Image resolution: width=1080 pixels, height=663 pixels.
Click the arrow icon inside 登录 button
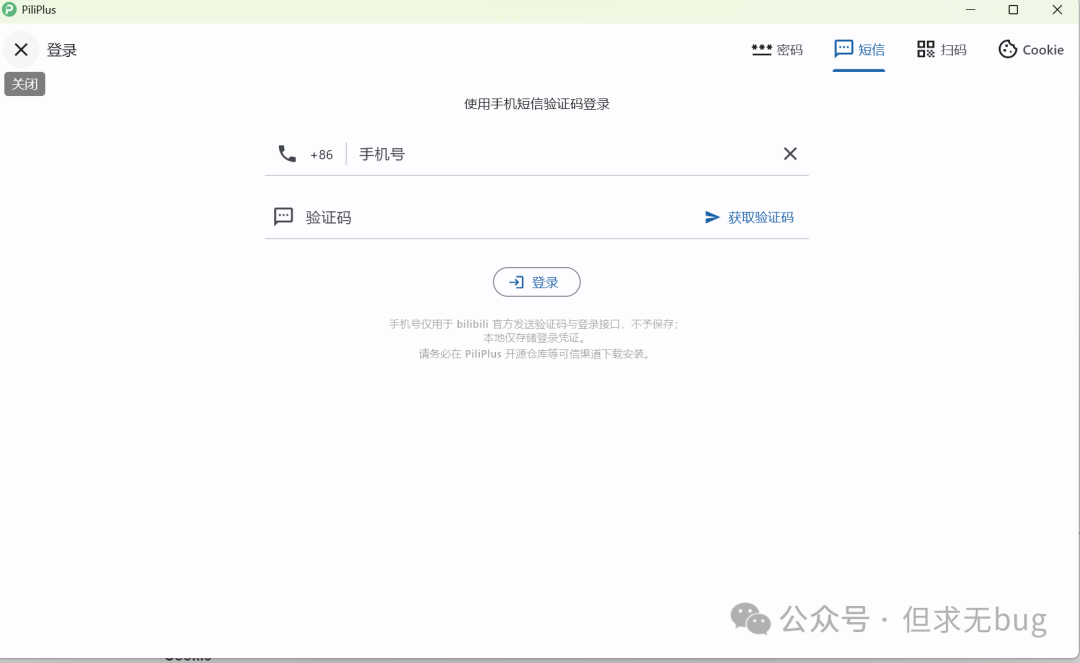[x=517, y=282]
